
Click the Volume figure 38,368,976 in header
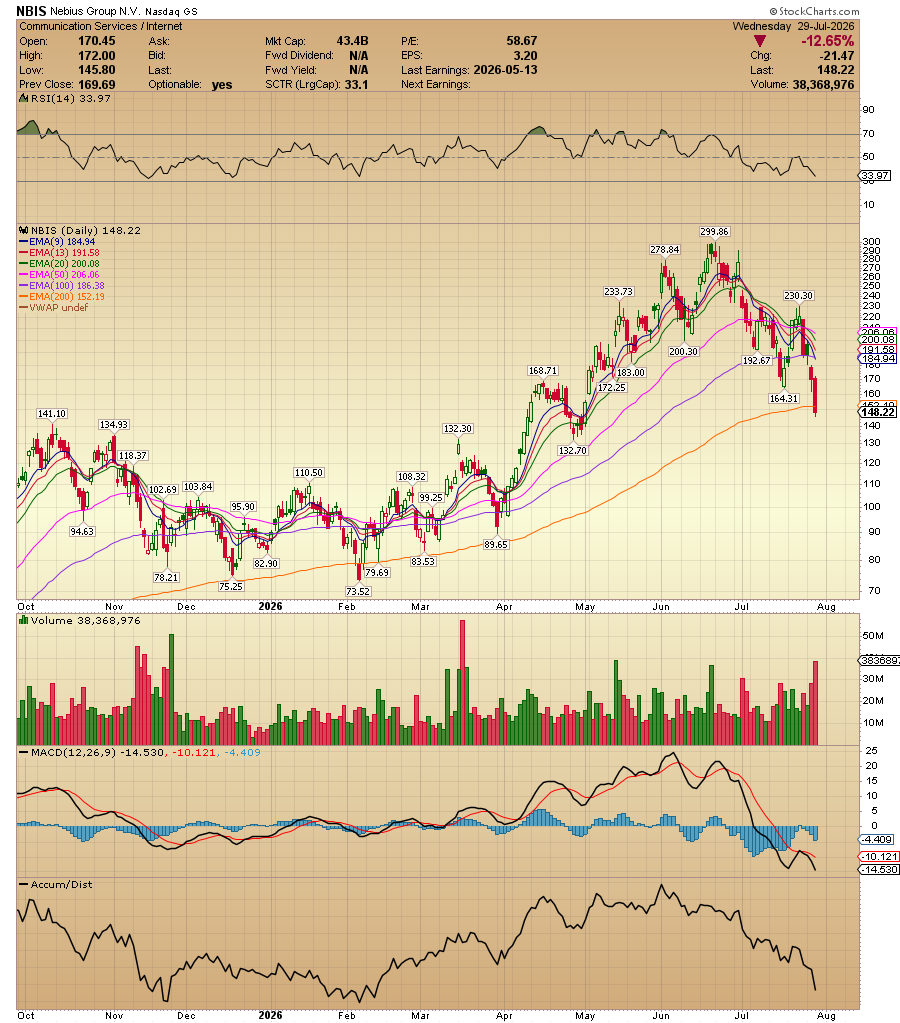(x=824, y=84)
